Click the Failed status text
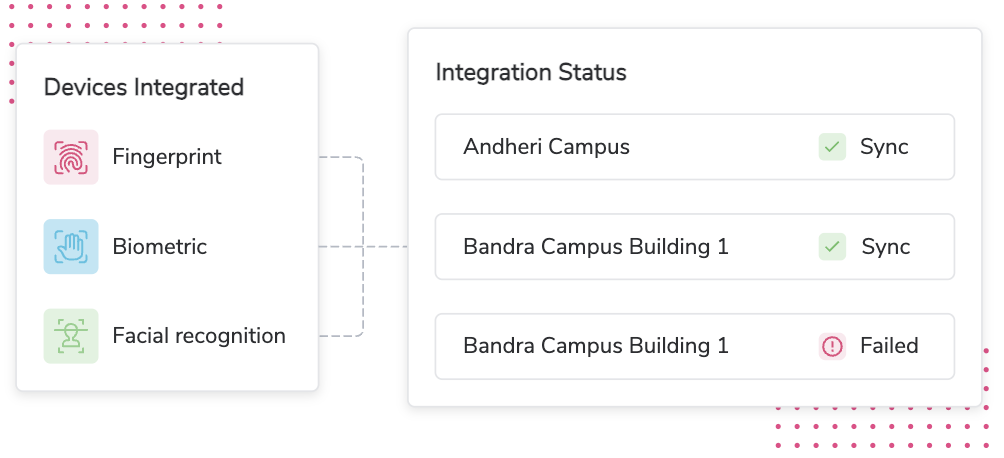1004x458 pixels. click(889, 346)
